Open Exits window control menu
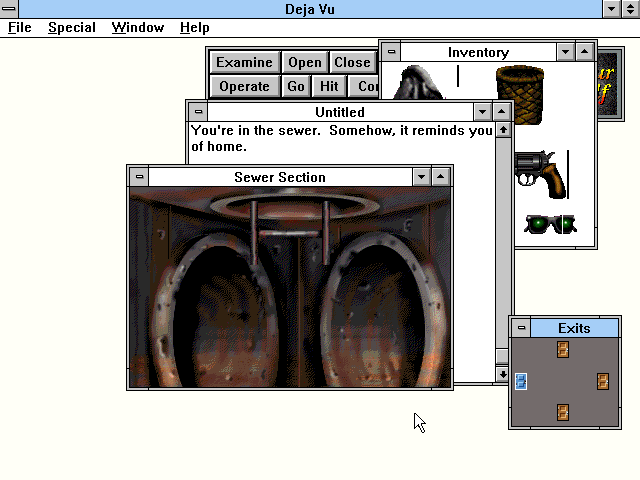 click(521, 328)
